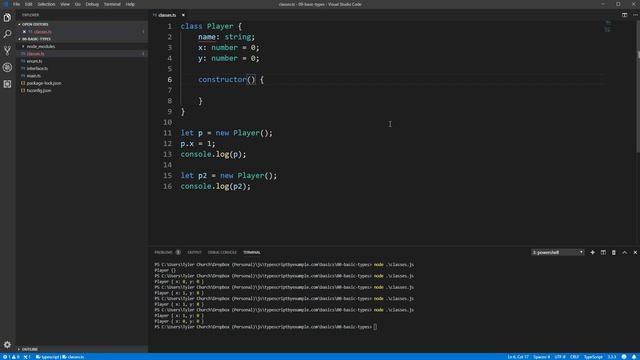Close the terminal panel
This screenshot has height=360, width=640.
635,253
